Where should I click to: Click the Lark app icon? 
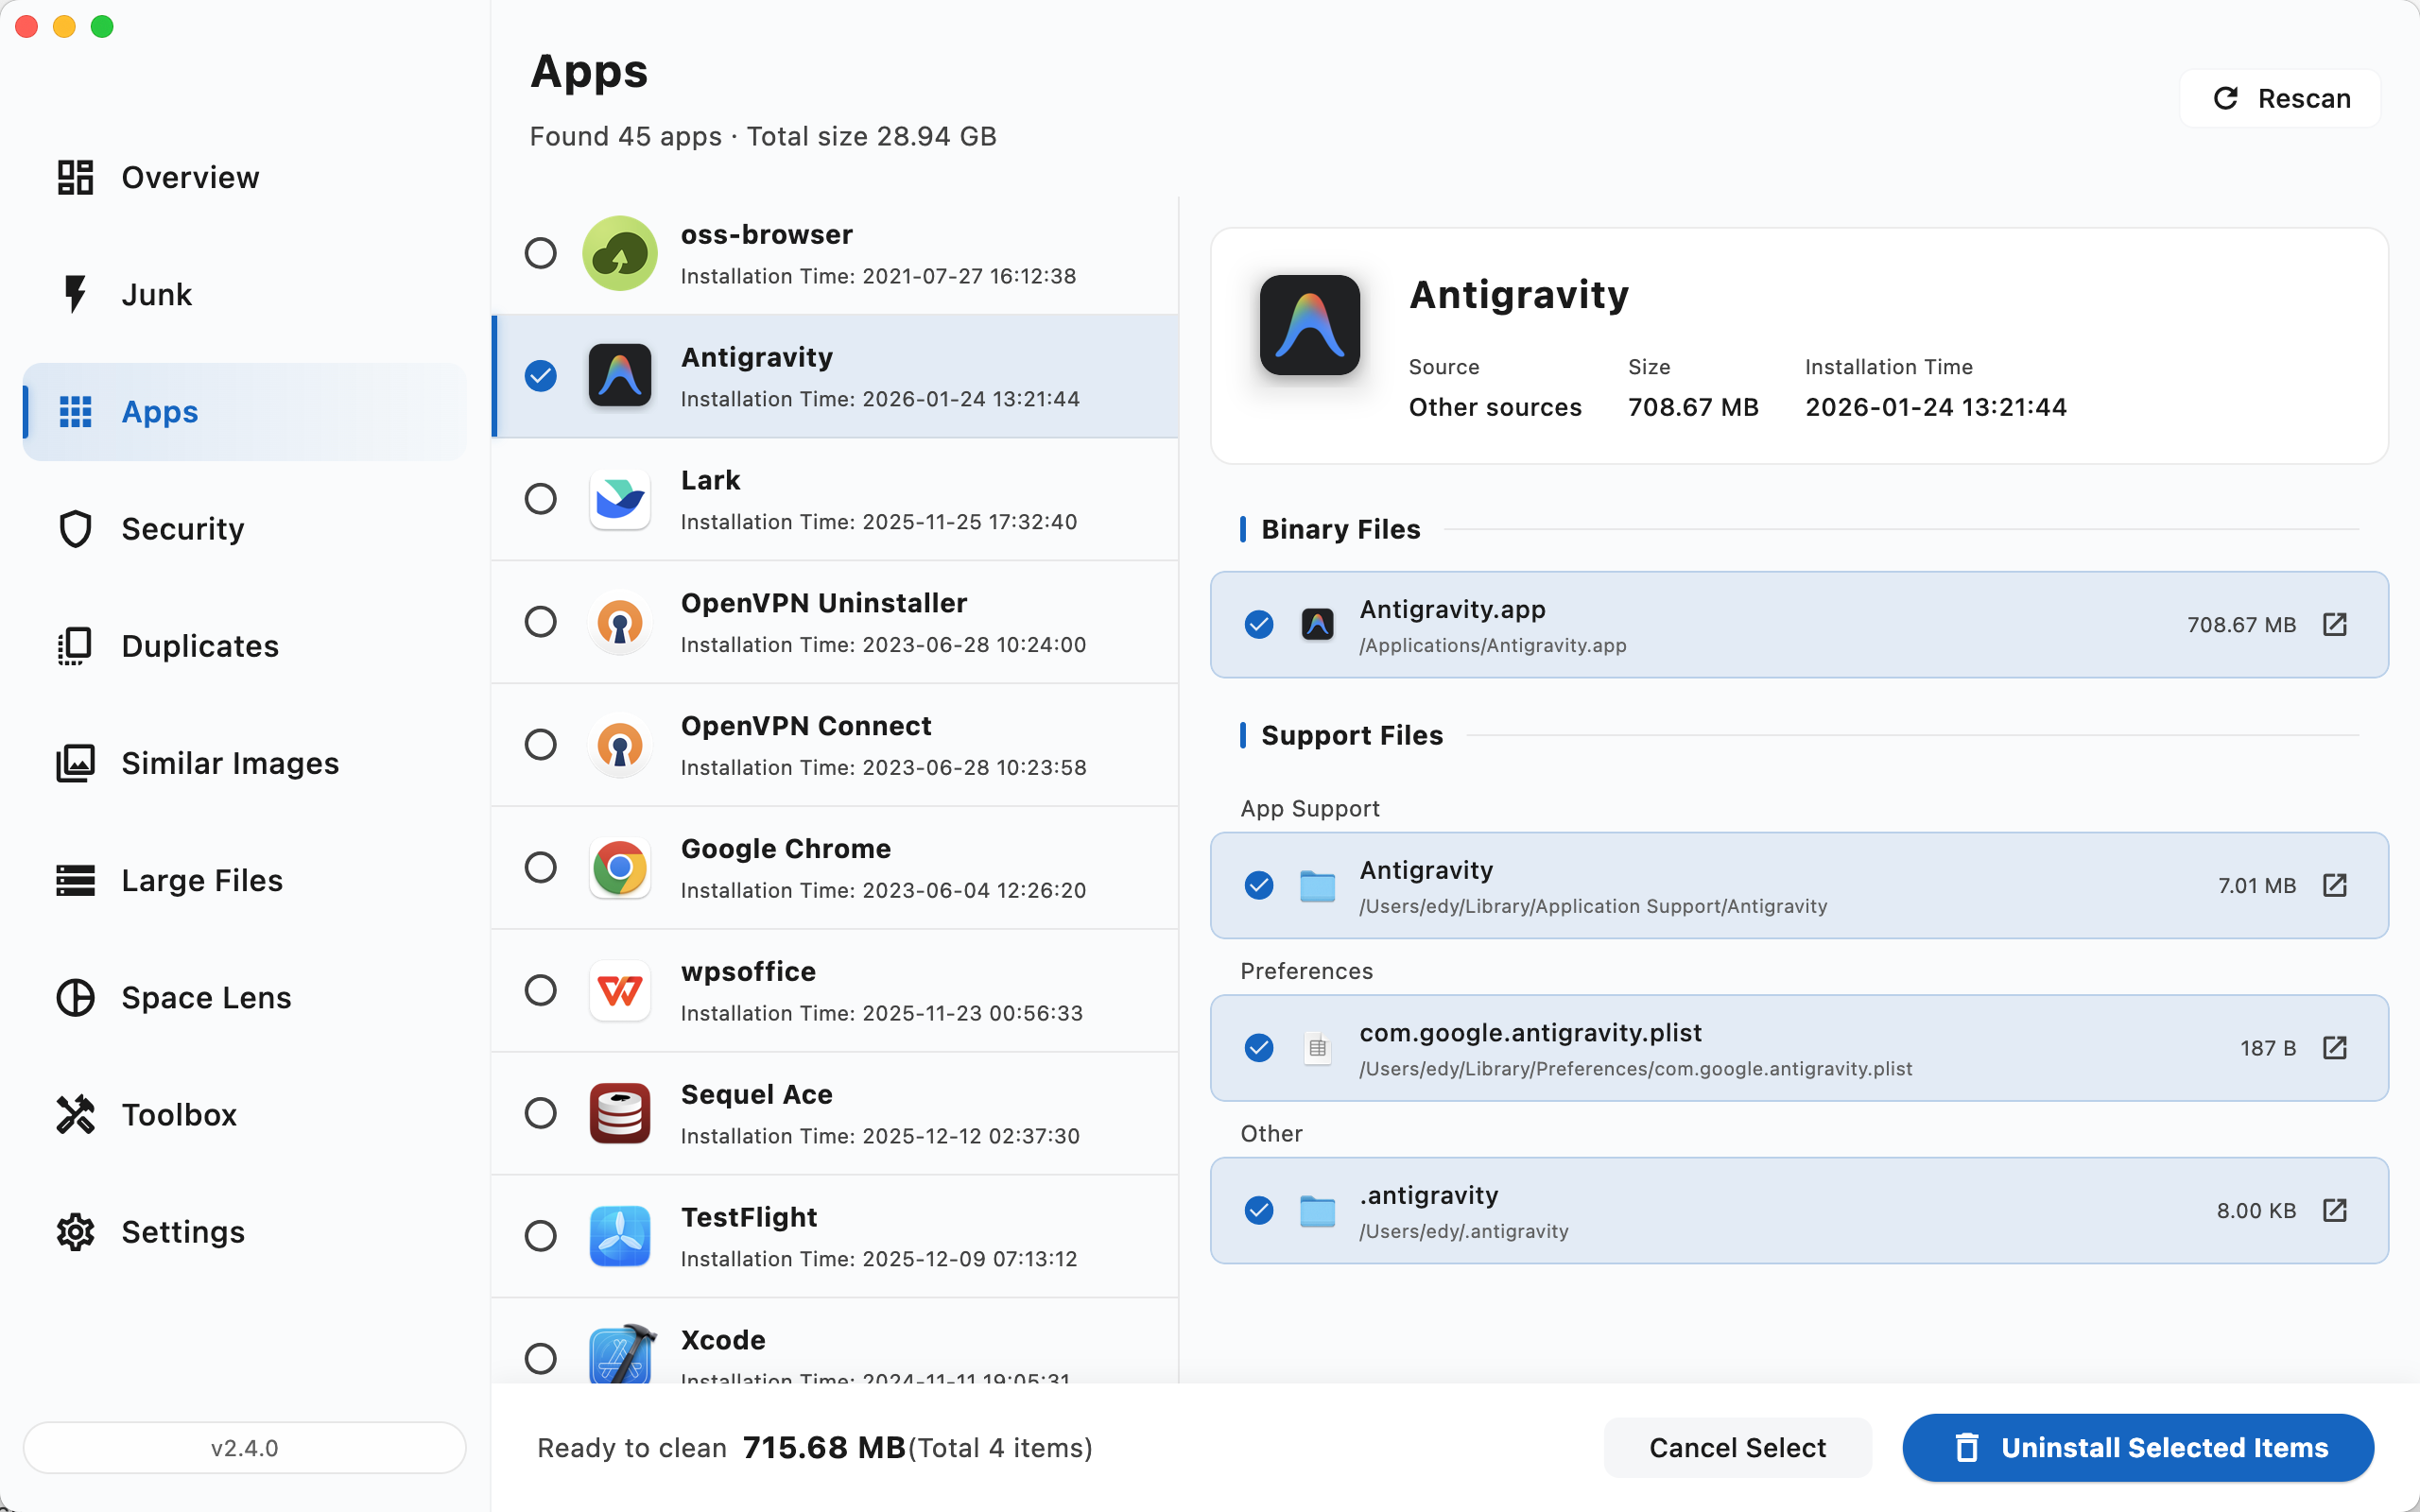[620, 499]
